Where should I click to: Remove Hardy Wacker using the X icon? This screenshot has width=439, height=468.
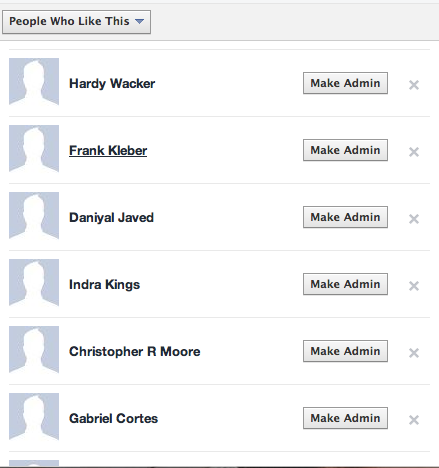[x=414, y=85]
